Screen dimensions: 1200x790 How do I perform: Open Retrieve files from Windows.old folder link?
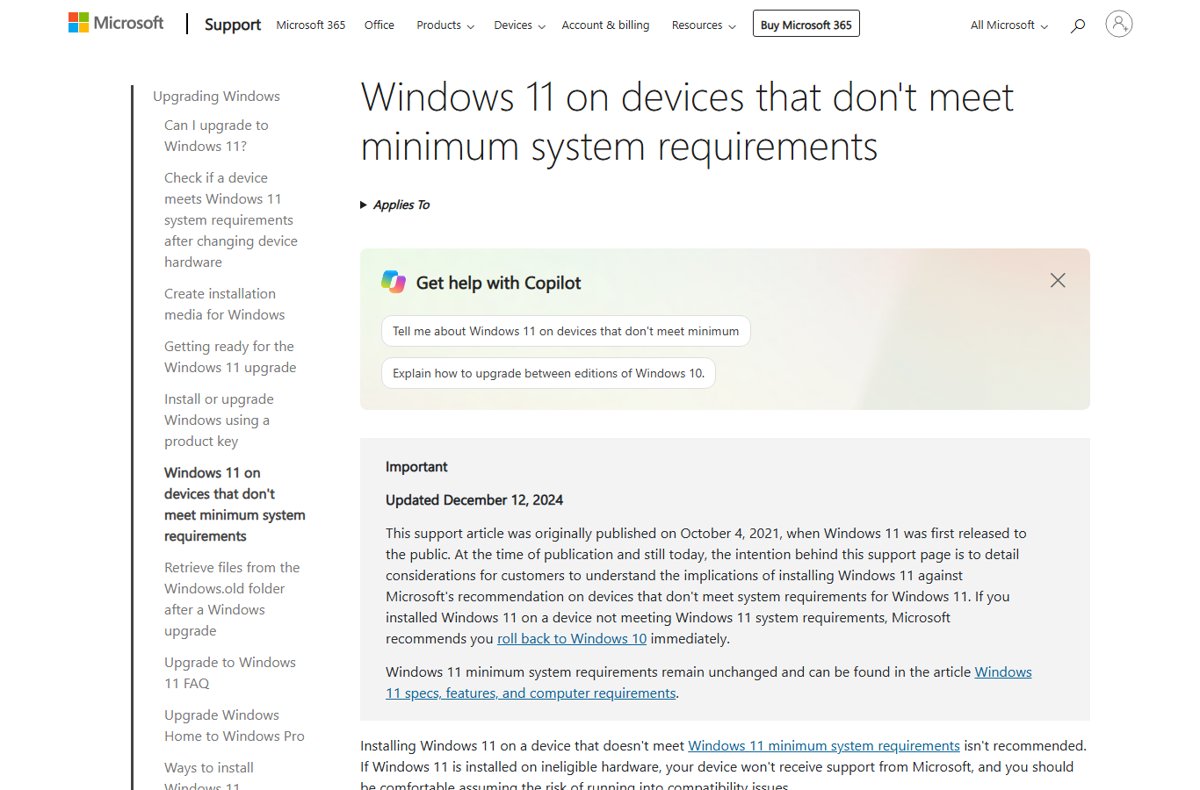click(232, 598)
